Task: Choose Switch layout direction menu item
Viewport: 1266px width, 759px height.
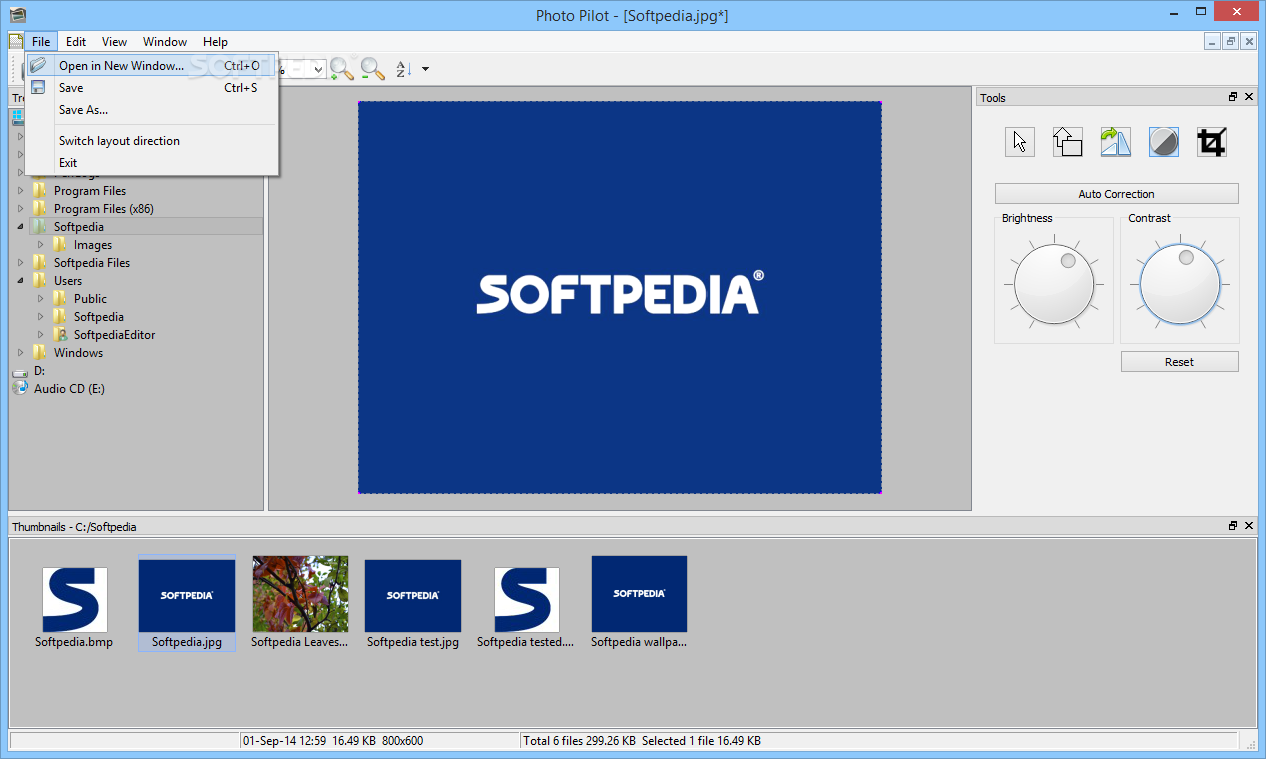Action: pyautogui.click(x=151, y=141)
